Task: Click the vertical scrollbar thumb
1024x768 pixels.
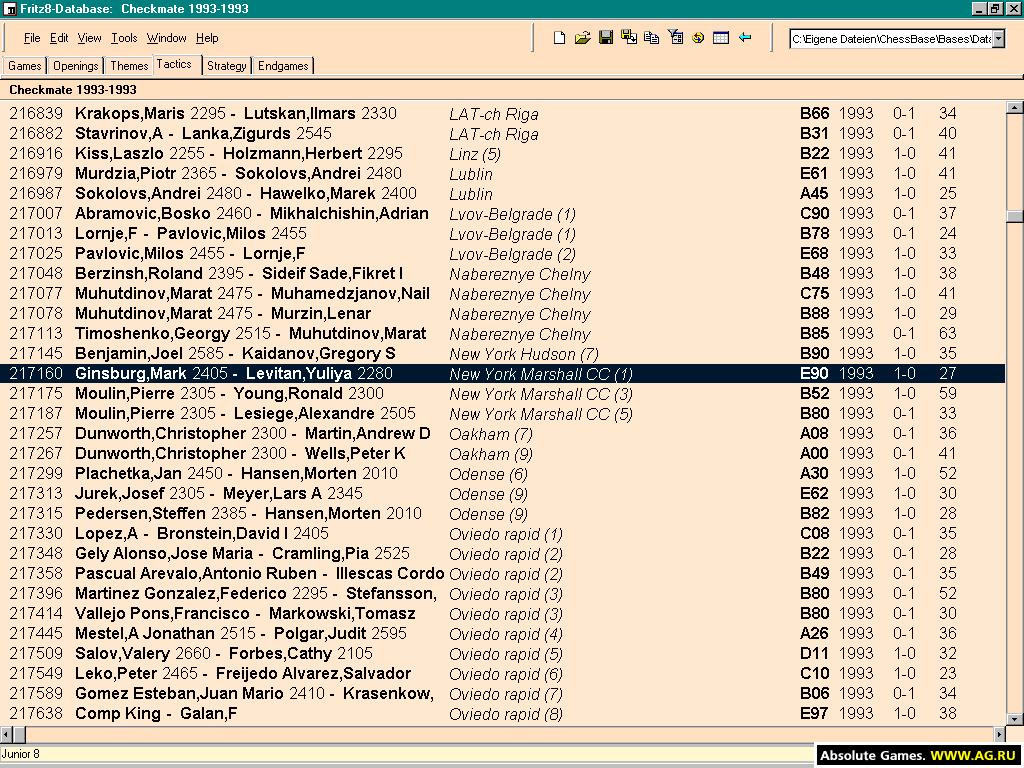Action: (1015, 216)
